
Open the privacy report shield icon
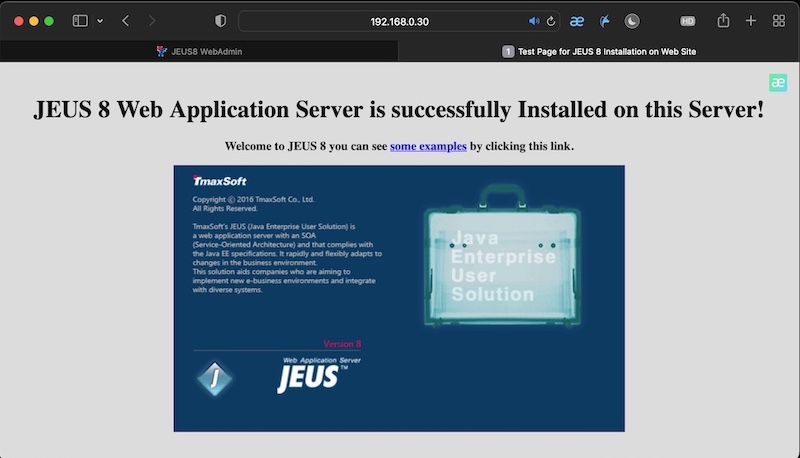(221, 21)
